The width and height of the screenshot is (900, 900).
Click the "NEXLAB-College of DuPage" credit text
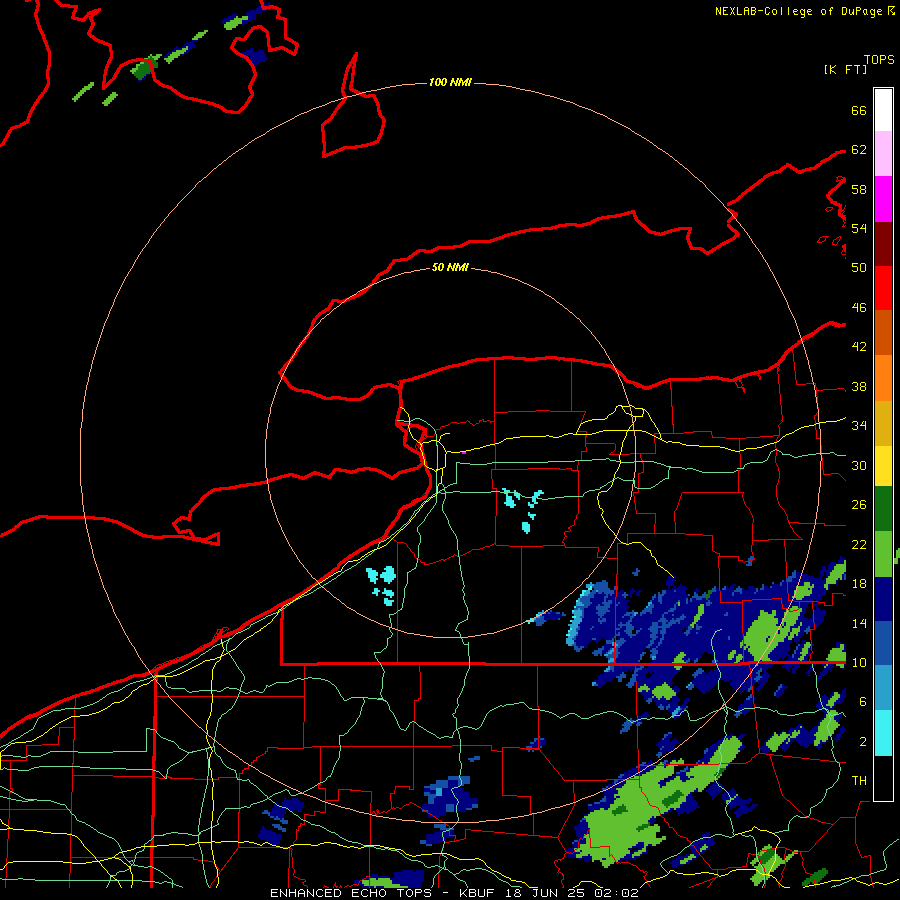click(798, 11)
